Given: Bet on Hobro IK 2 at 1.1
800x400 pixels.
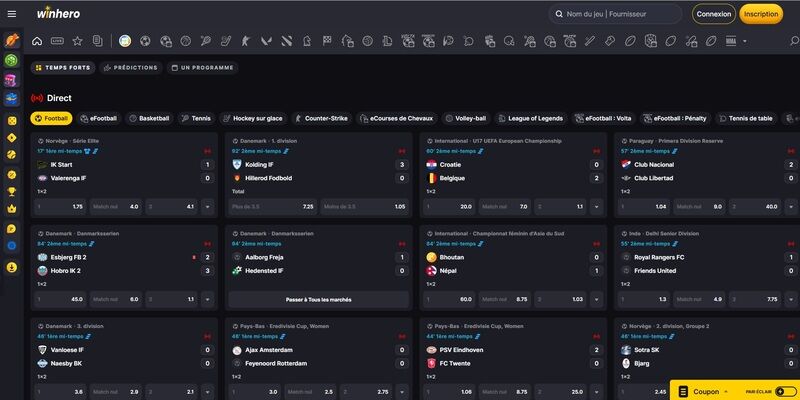Looking at the screenshot, I should click(x=171, y=299).
